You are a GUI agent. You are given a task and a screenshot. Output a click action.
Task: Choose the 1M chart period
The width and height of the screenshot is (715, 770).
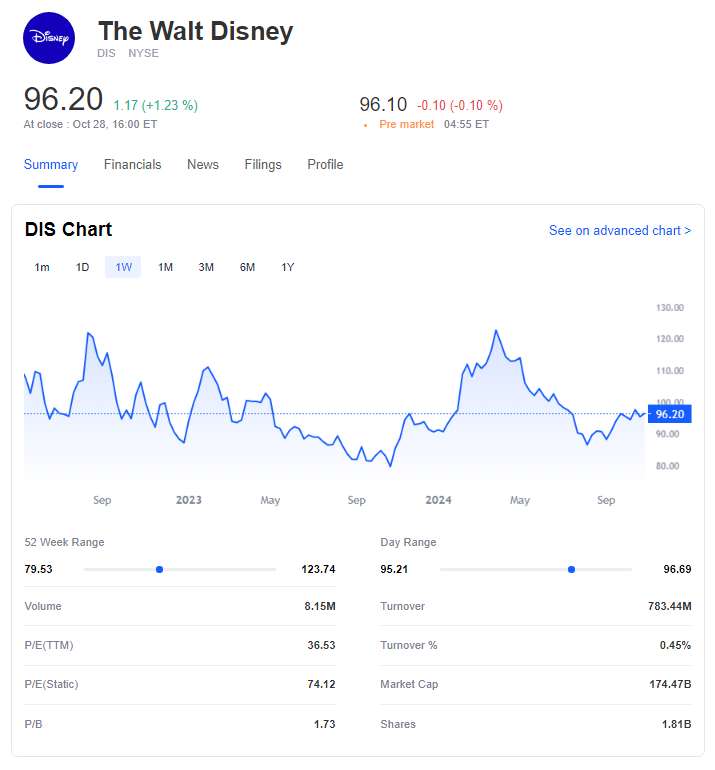point(166,267)
